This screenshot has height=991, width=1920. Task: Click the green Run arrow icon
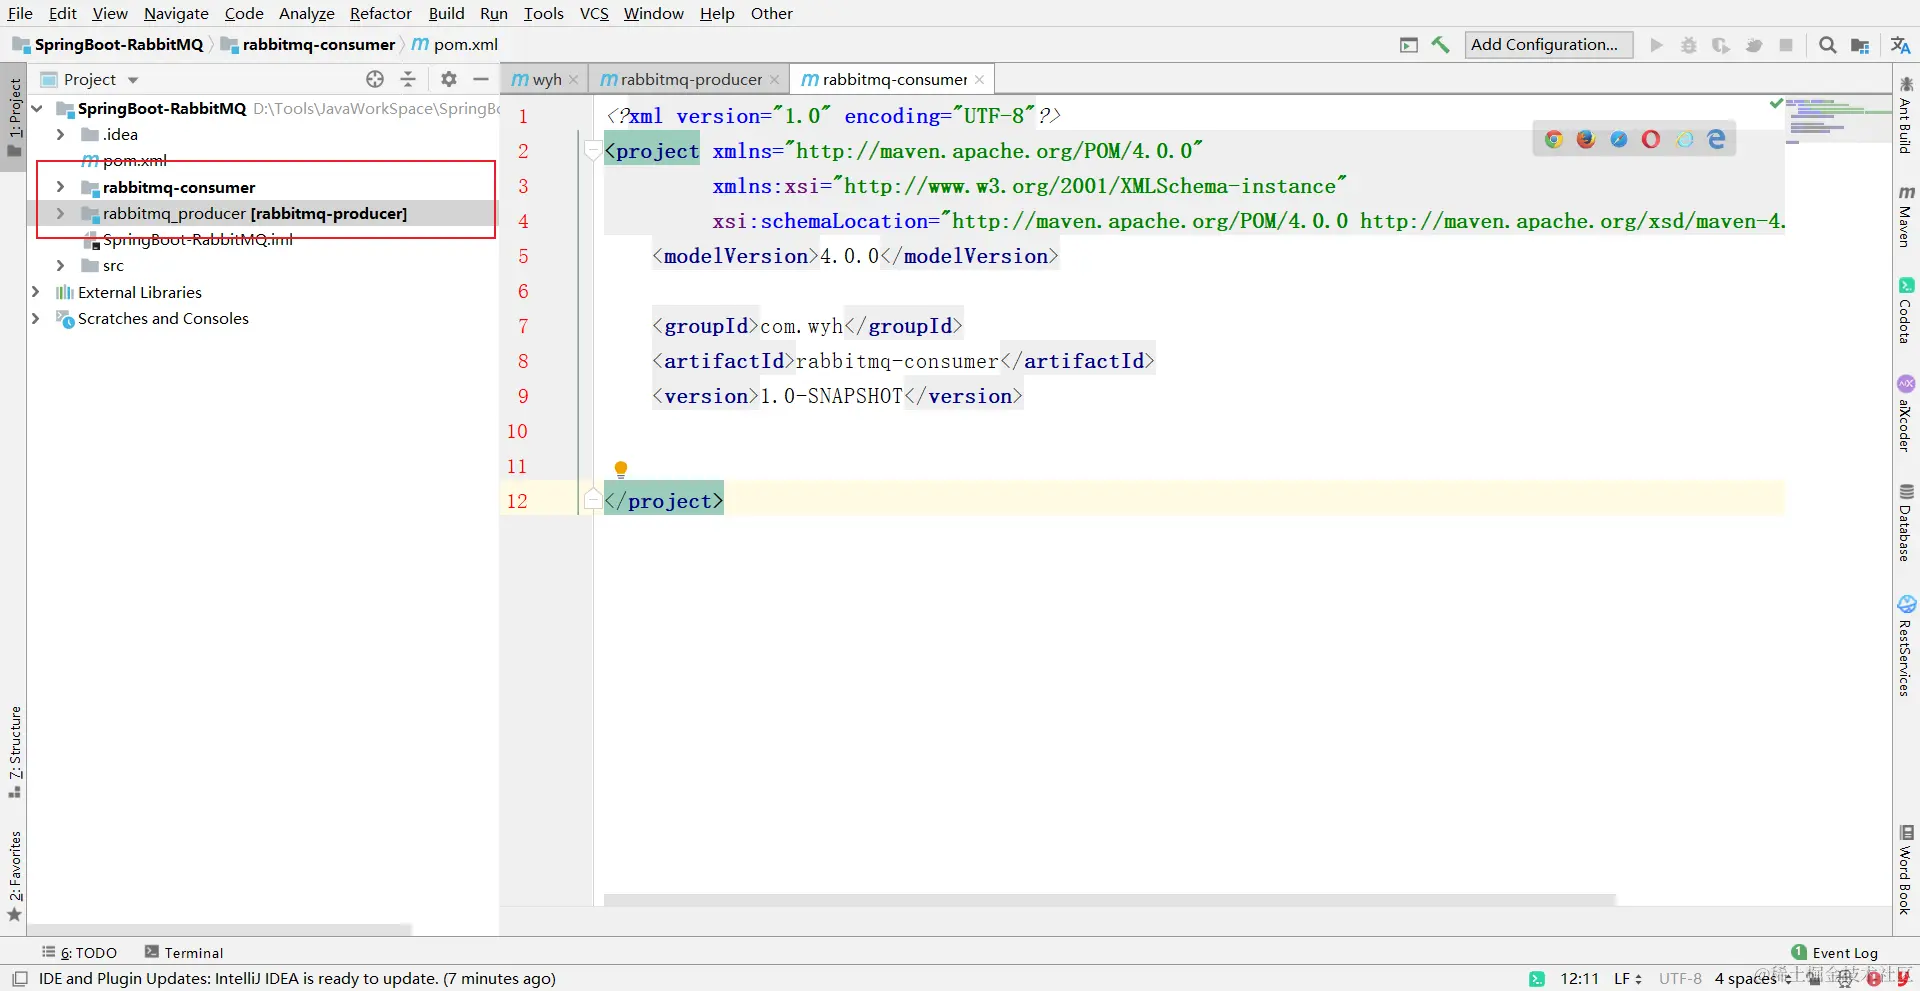point(1657,45)
